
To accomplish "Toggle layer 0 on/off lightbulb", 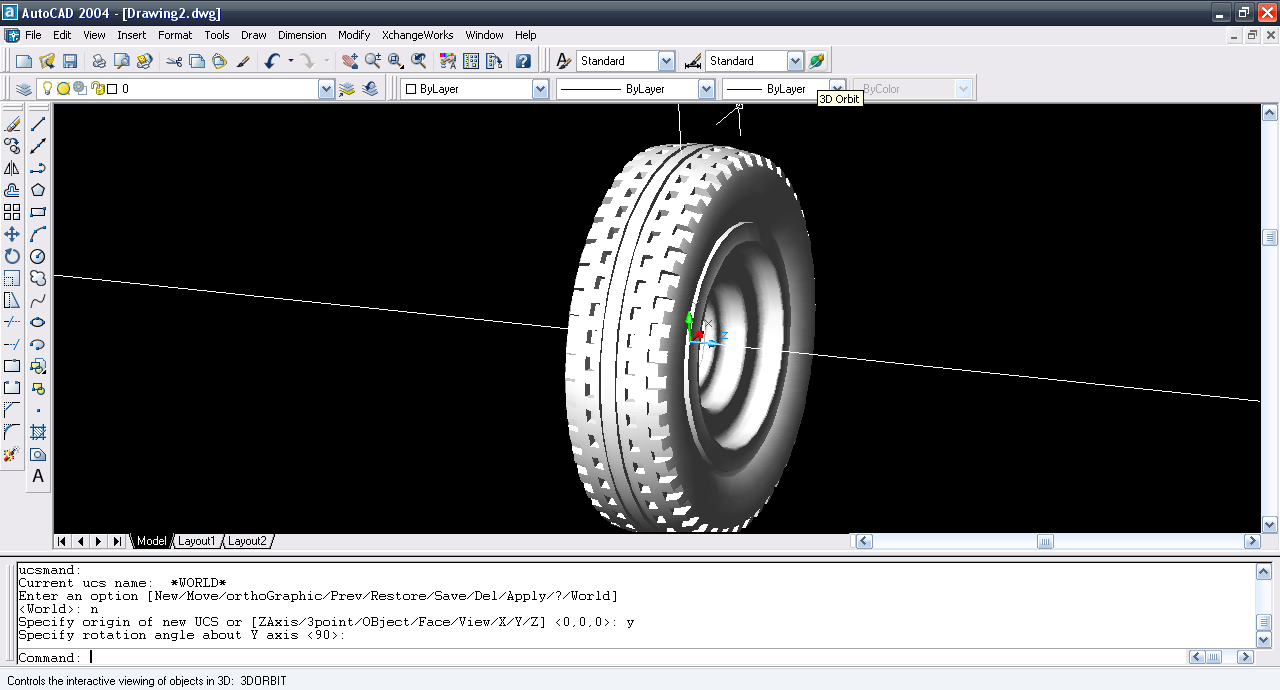I will tap(46, 89).
